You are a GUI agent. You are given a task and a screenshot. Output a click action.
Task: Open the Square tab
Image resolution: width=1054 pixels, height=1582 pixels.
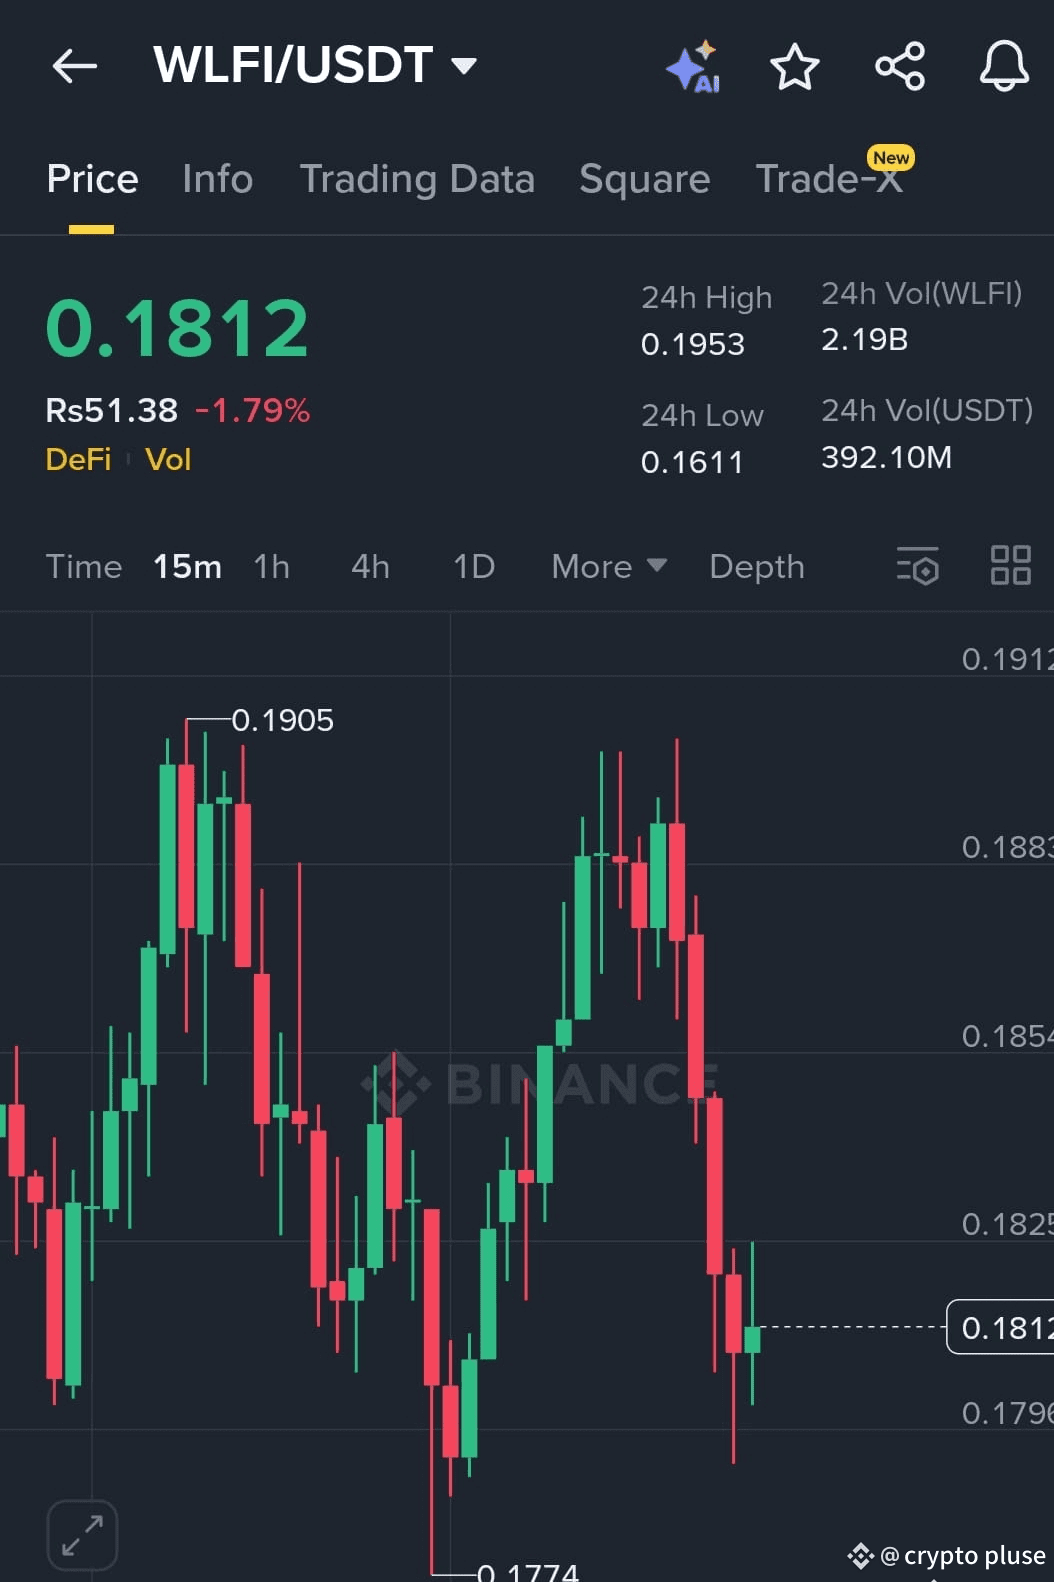pyautogui.click(x=645, y=179)
